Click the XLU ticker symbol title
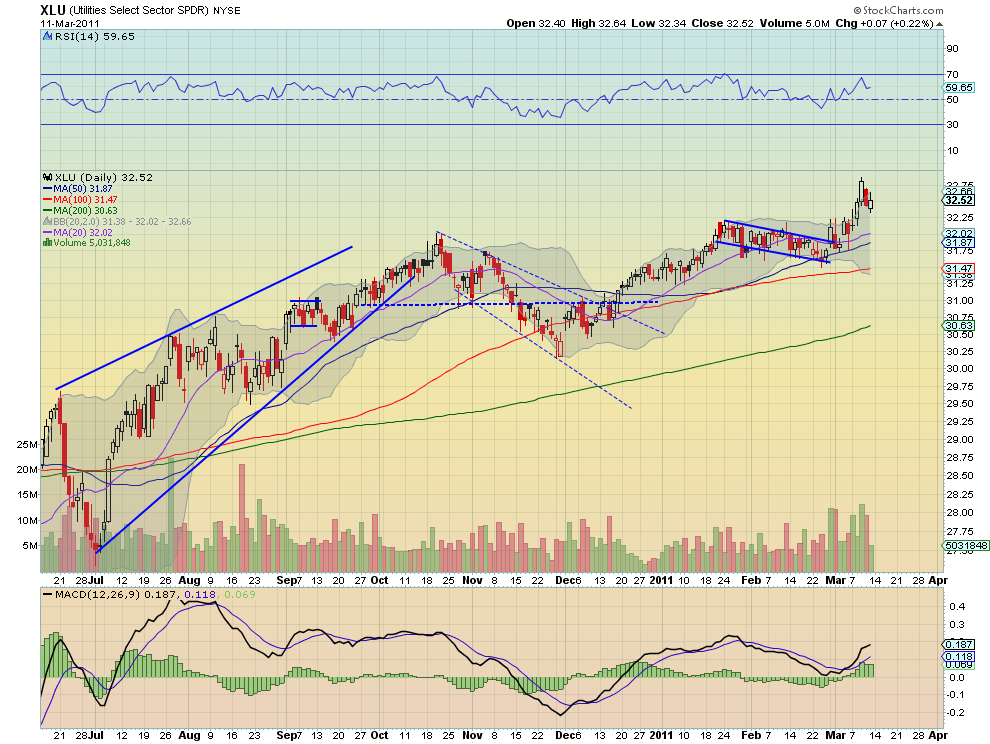Image resolution: width=990 pixels, height=744 pixels. click(52, 10)
